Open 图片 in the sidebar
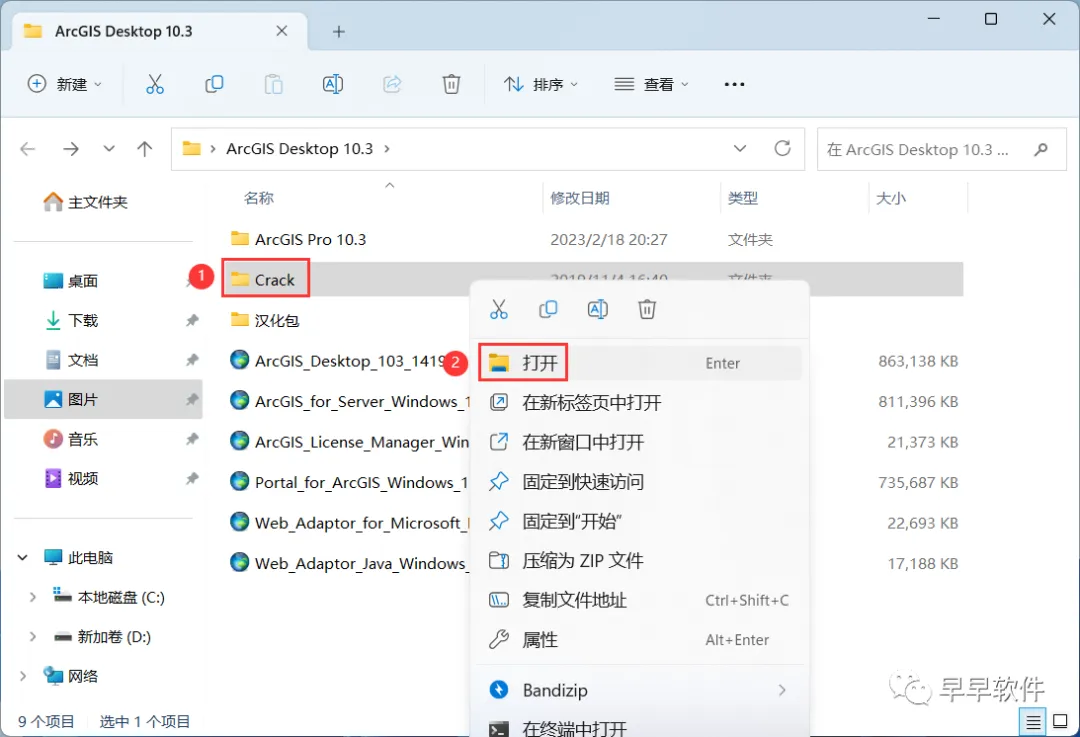 pyautogui.click(x=103, y=399)
